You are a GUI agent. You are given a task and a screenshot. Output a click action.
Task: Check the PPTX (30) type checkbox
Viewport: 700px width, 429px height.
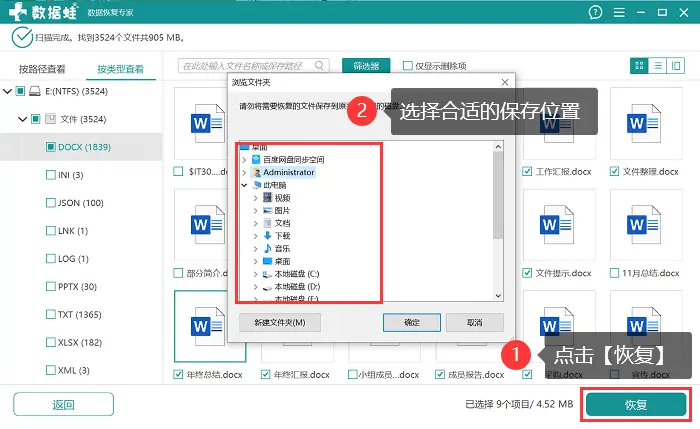(51, 287)
